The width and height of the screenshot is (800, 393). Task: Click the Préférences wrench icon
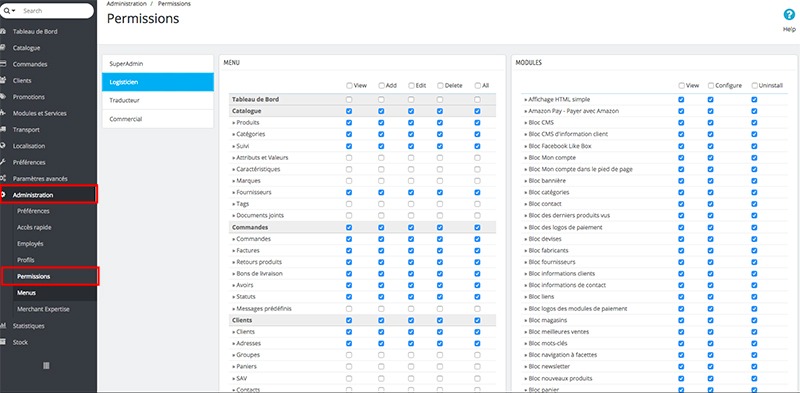pyautogui.click(x=3, y=162)
